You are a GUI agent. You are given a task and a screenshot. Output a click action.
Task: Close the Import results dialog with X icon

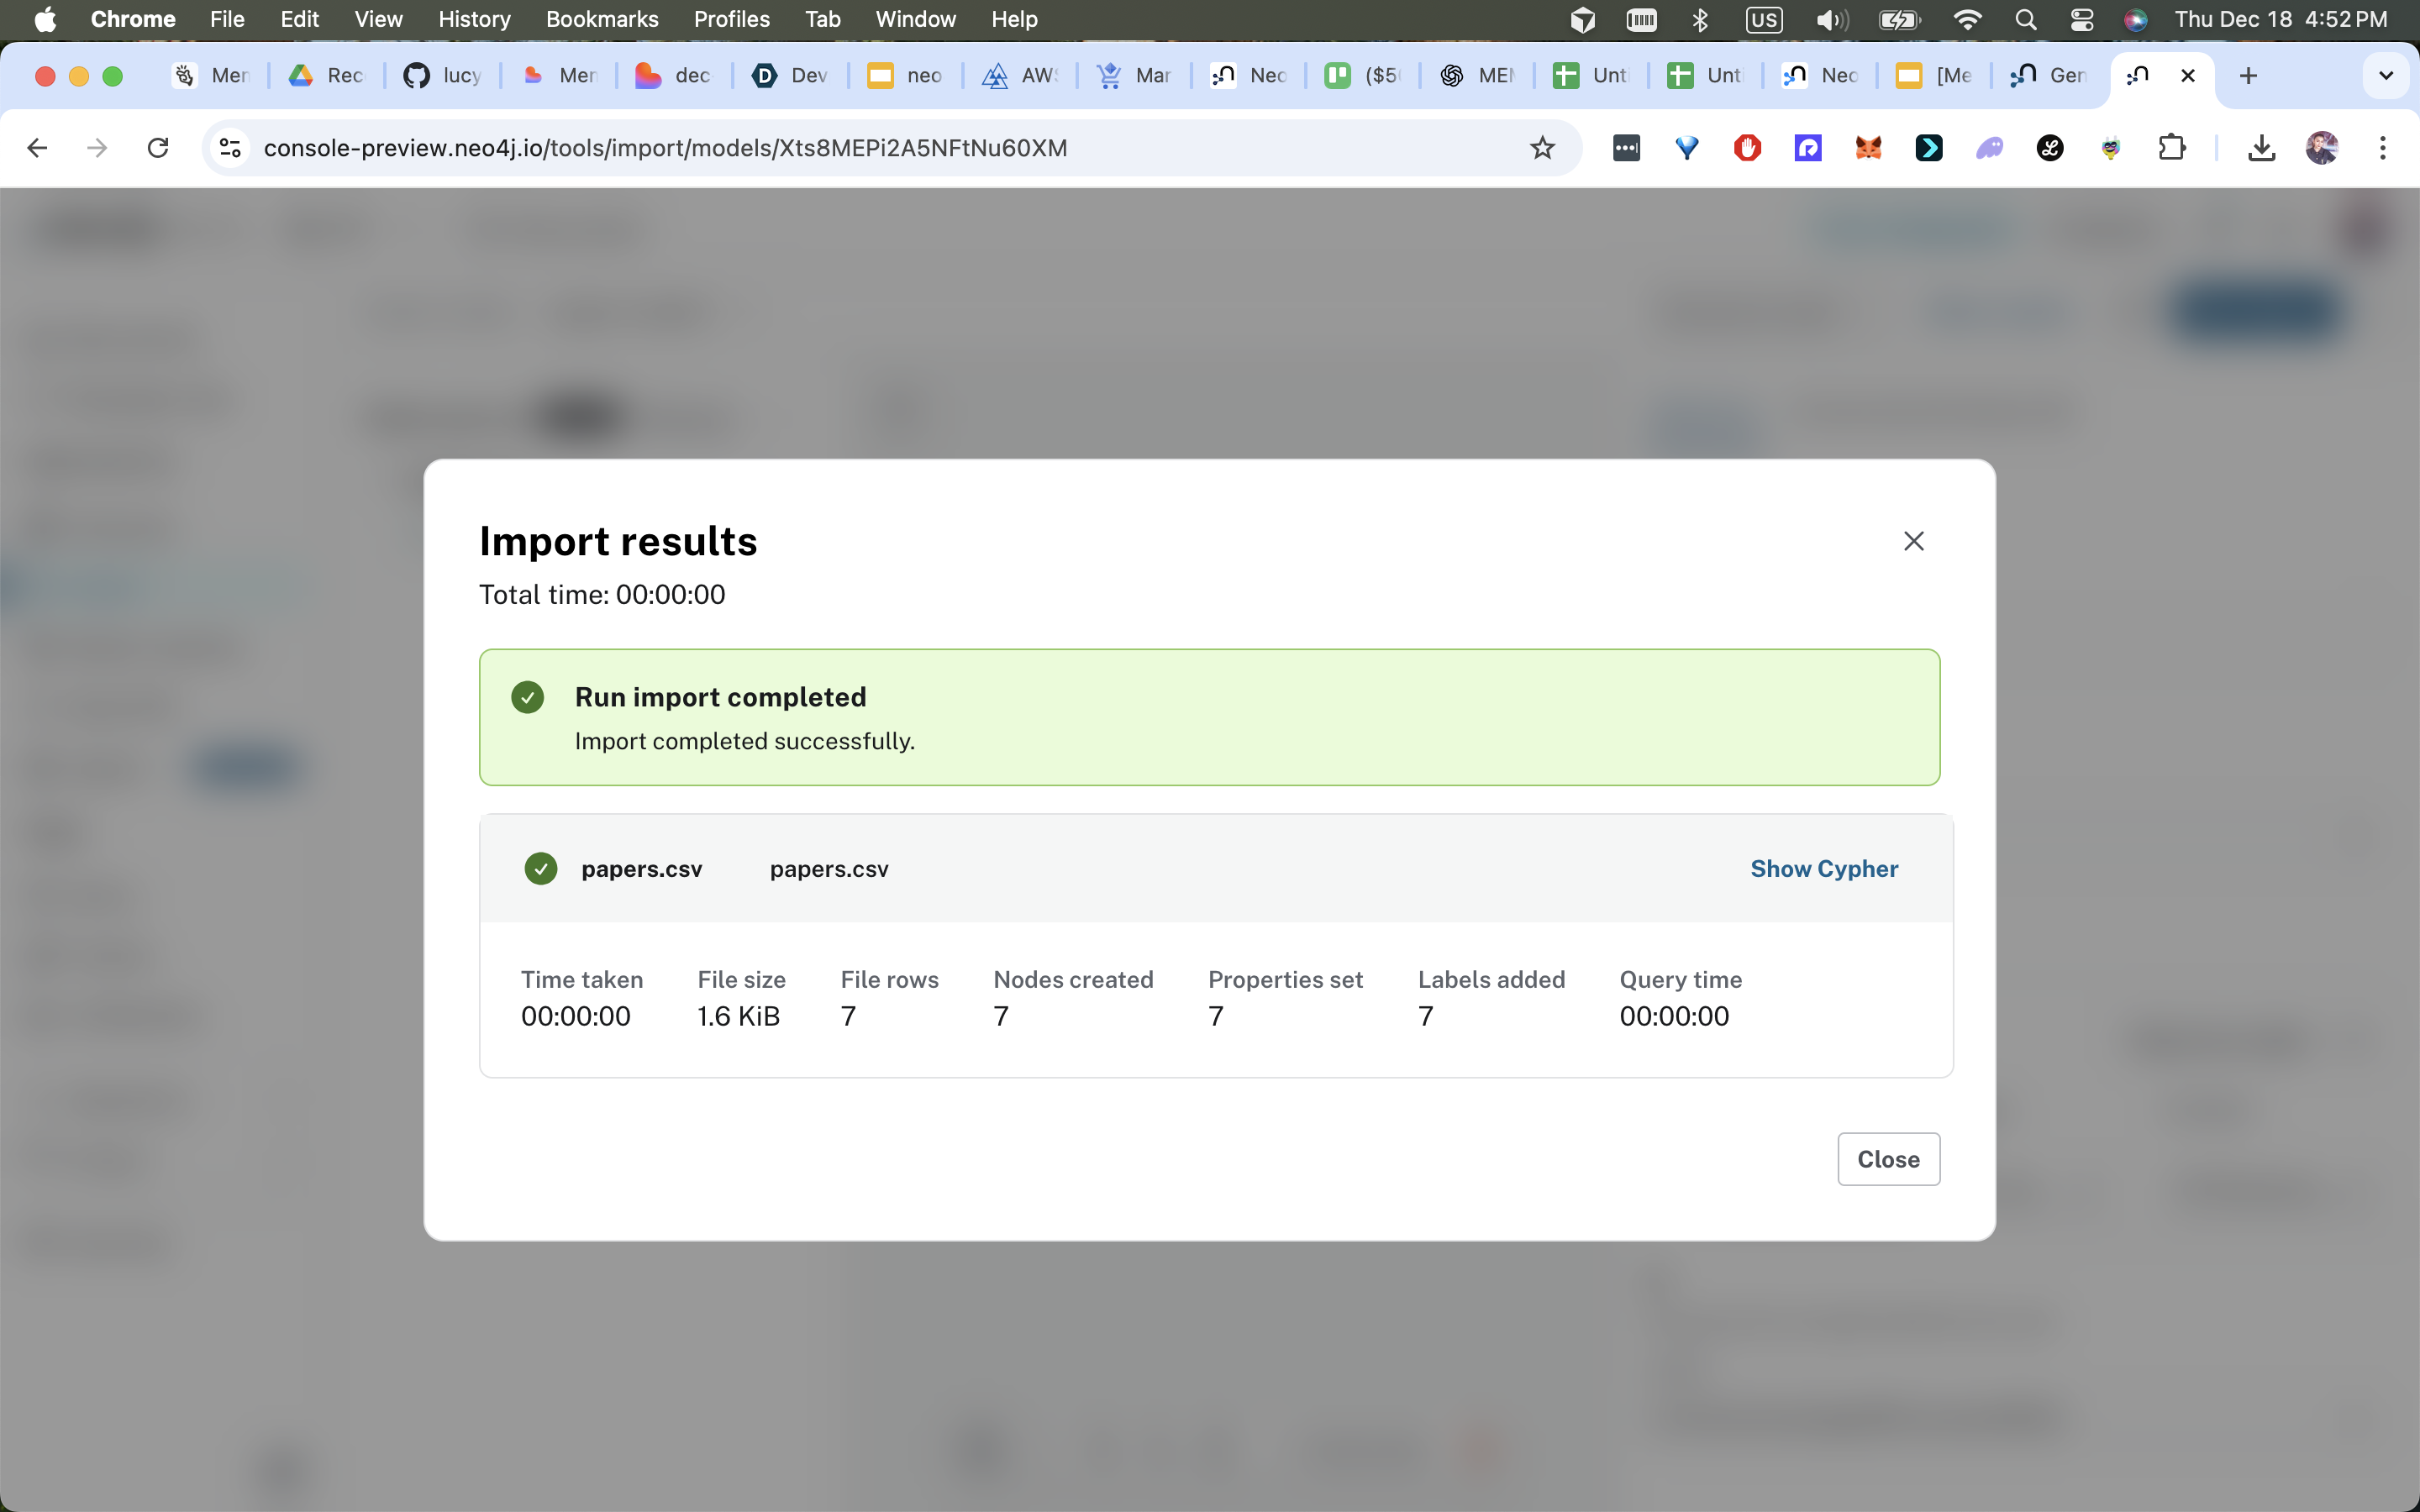[x=1913, y=541]
